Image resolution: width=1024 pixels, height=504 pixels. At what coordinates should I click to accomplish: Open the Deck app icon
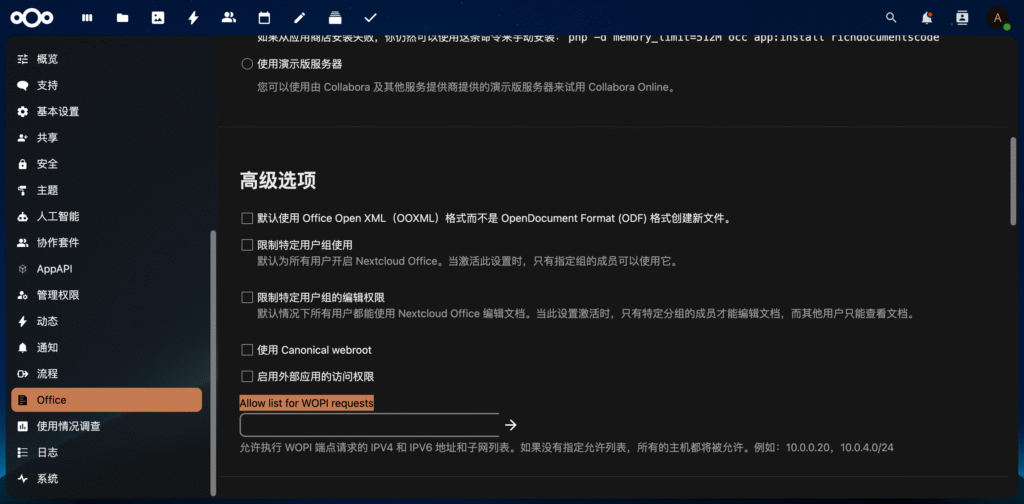[x=335, y=17]
